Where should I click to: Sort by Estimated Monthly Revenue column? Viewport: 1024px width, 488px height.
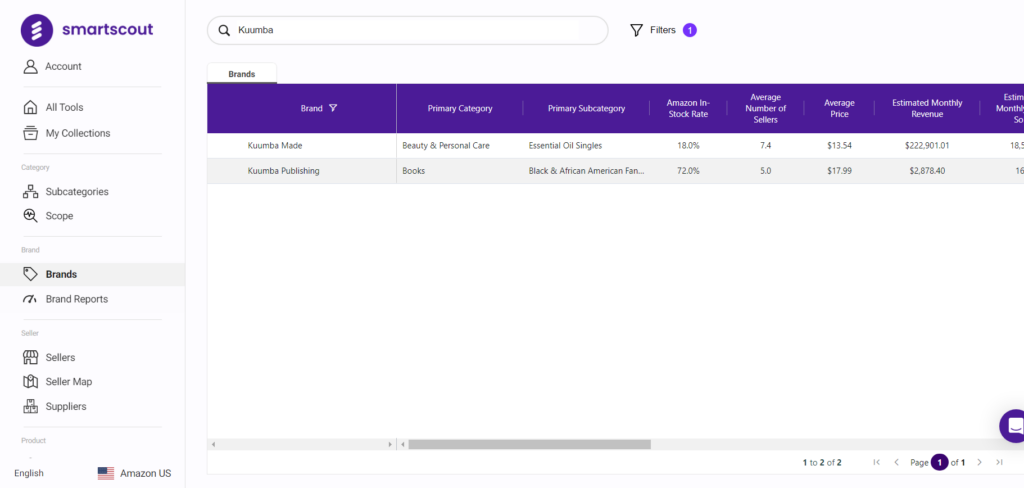(927, 108)
